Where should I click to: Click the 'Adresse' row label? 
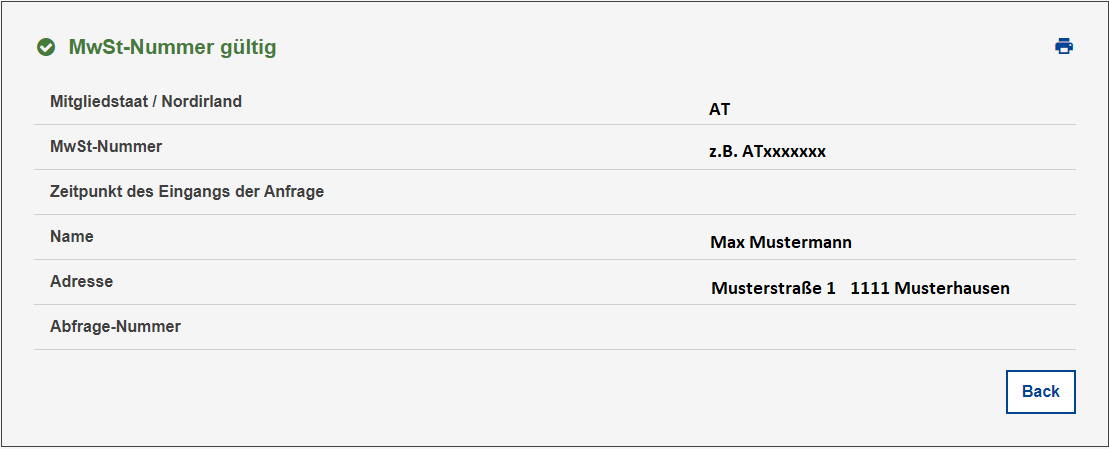81,281
